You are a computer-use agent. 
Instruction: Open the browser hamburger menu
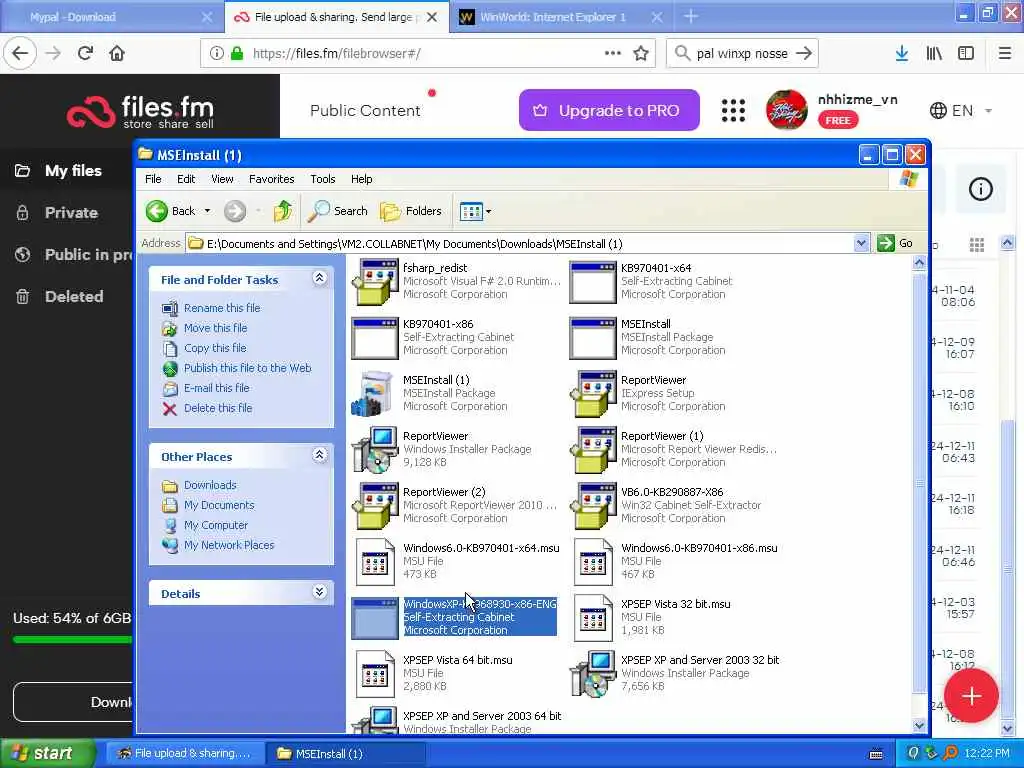click(x=1005, y=53)
